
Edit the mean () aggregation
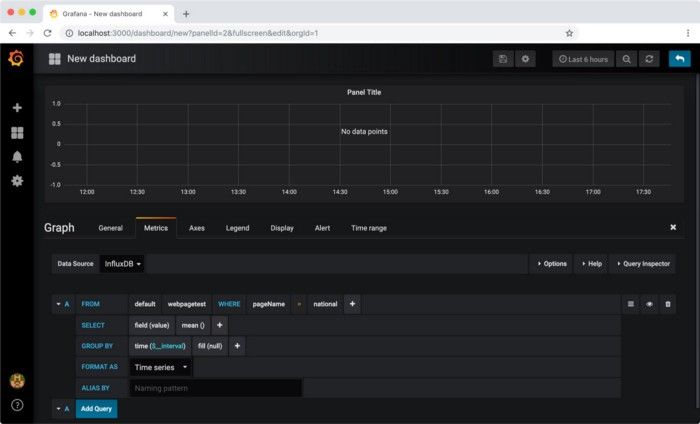click(193, 325)
